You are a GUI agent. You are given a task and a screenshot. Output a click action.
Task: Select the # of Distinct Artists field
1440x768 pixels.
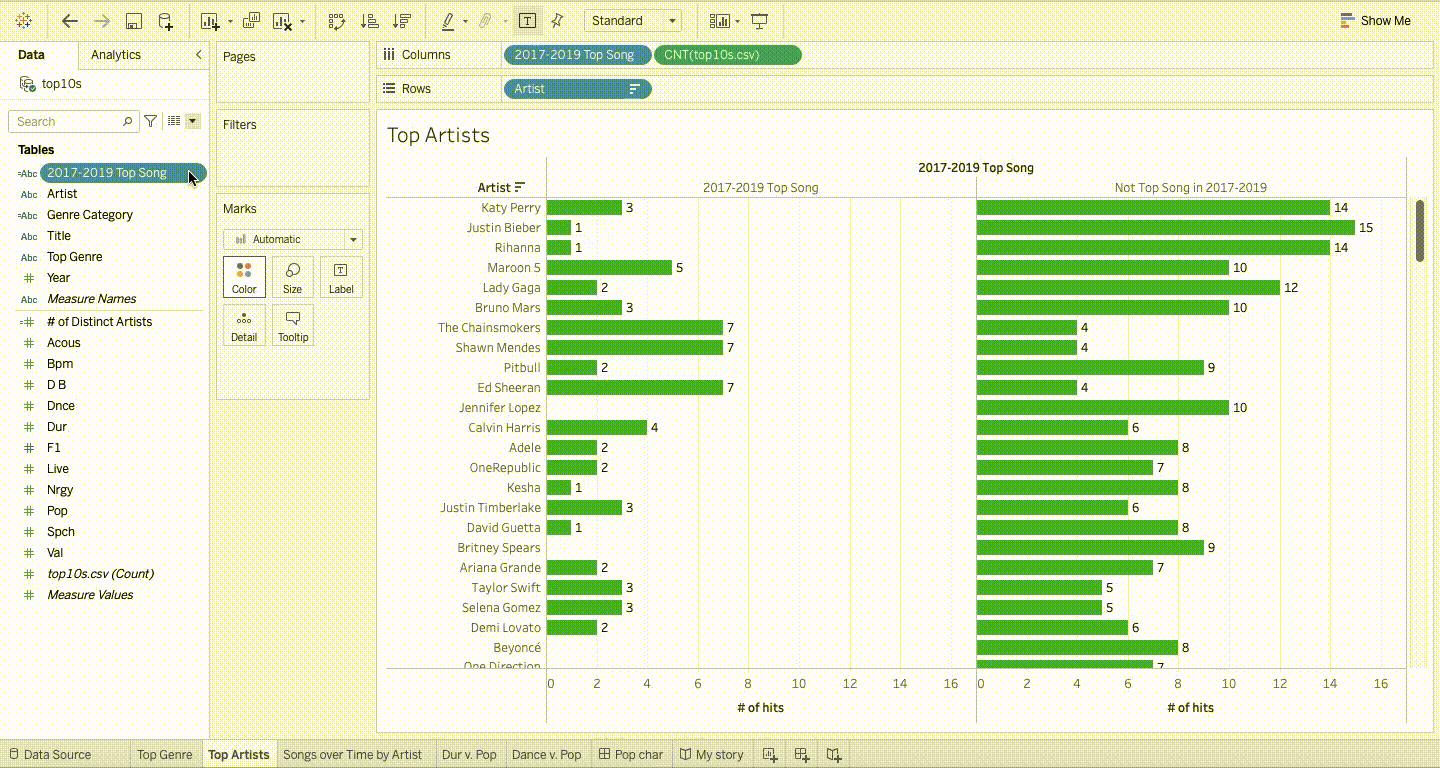[x=100, y=322]
